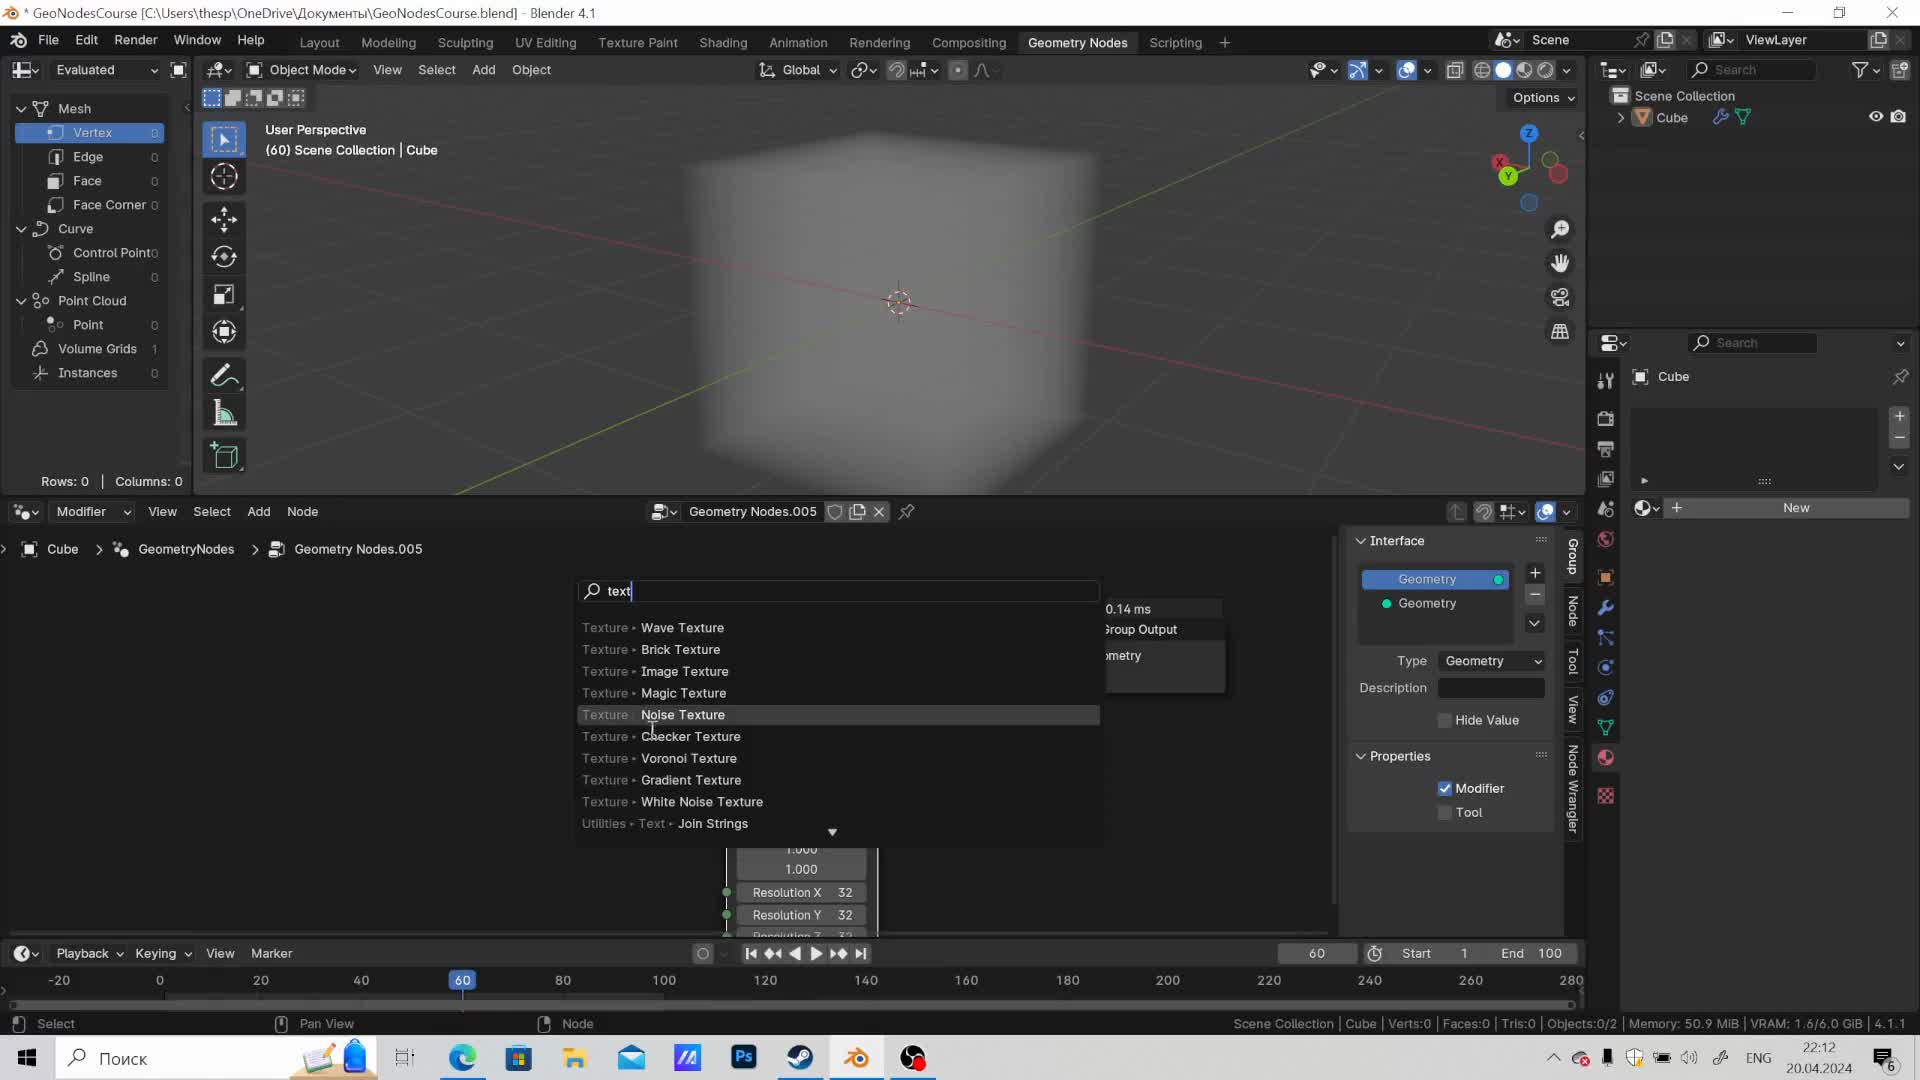Screen dimensions: 1920x1080
Task: Toggle snapping magnet in viewport header
Action: pos(897,70)
